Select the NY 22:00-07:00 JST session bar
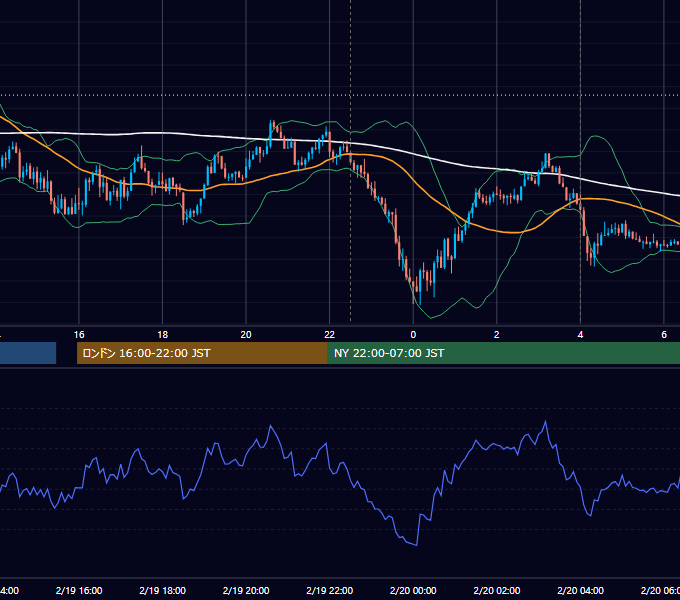Image resolution: width=680 pixels, height=600 pixels. [x=503, y=353]
